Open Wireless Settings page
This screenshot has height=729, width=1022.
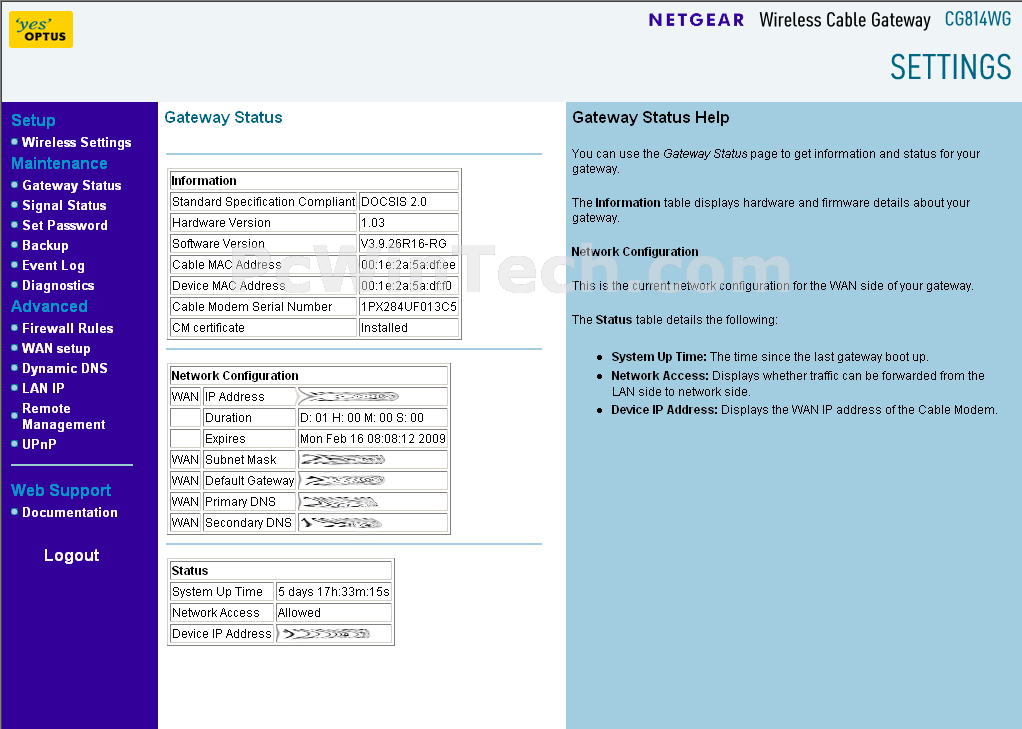(x=76, y=142)
